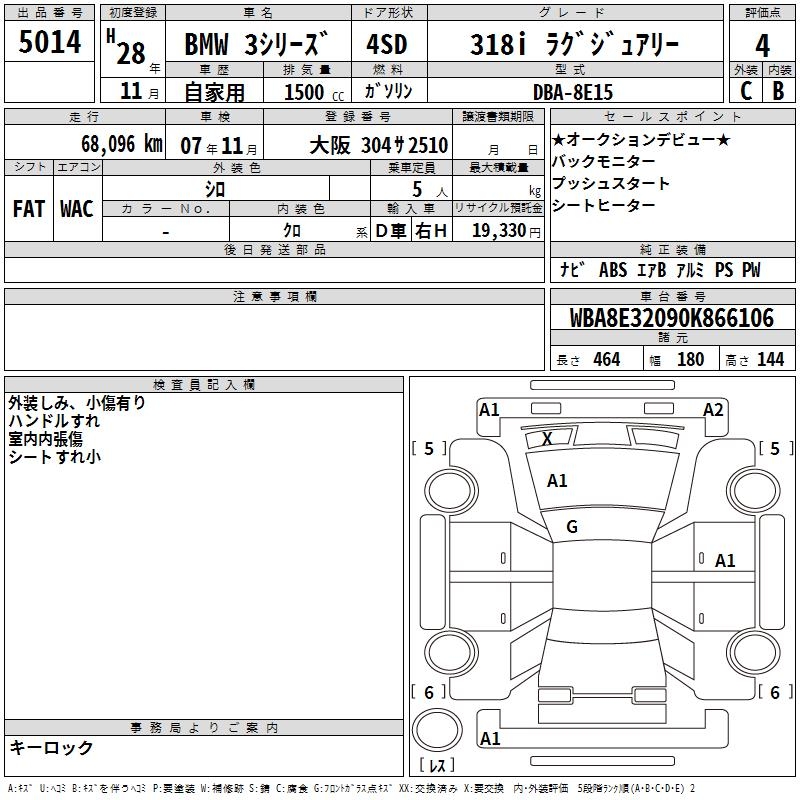
Task: Click the empty 後日発送部品 field
Action: click(x=274, y=270)
